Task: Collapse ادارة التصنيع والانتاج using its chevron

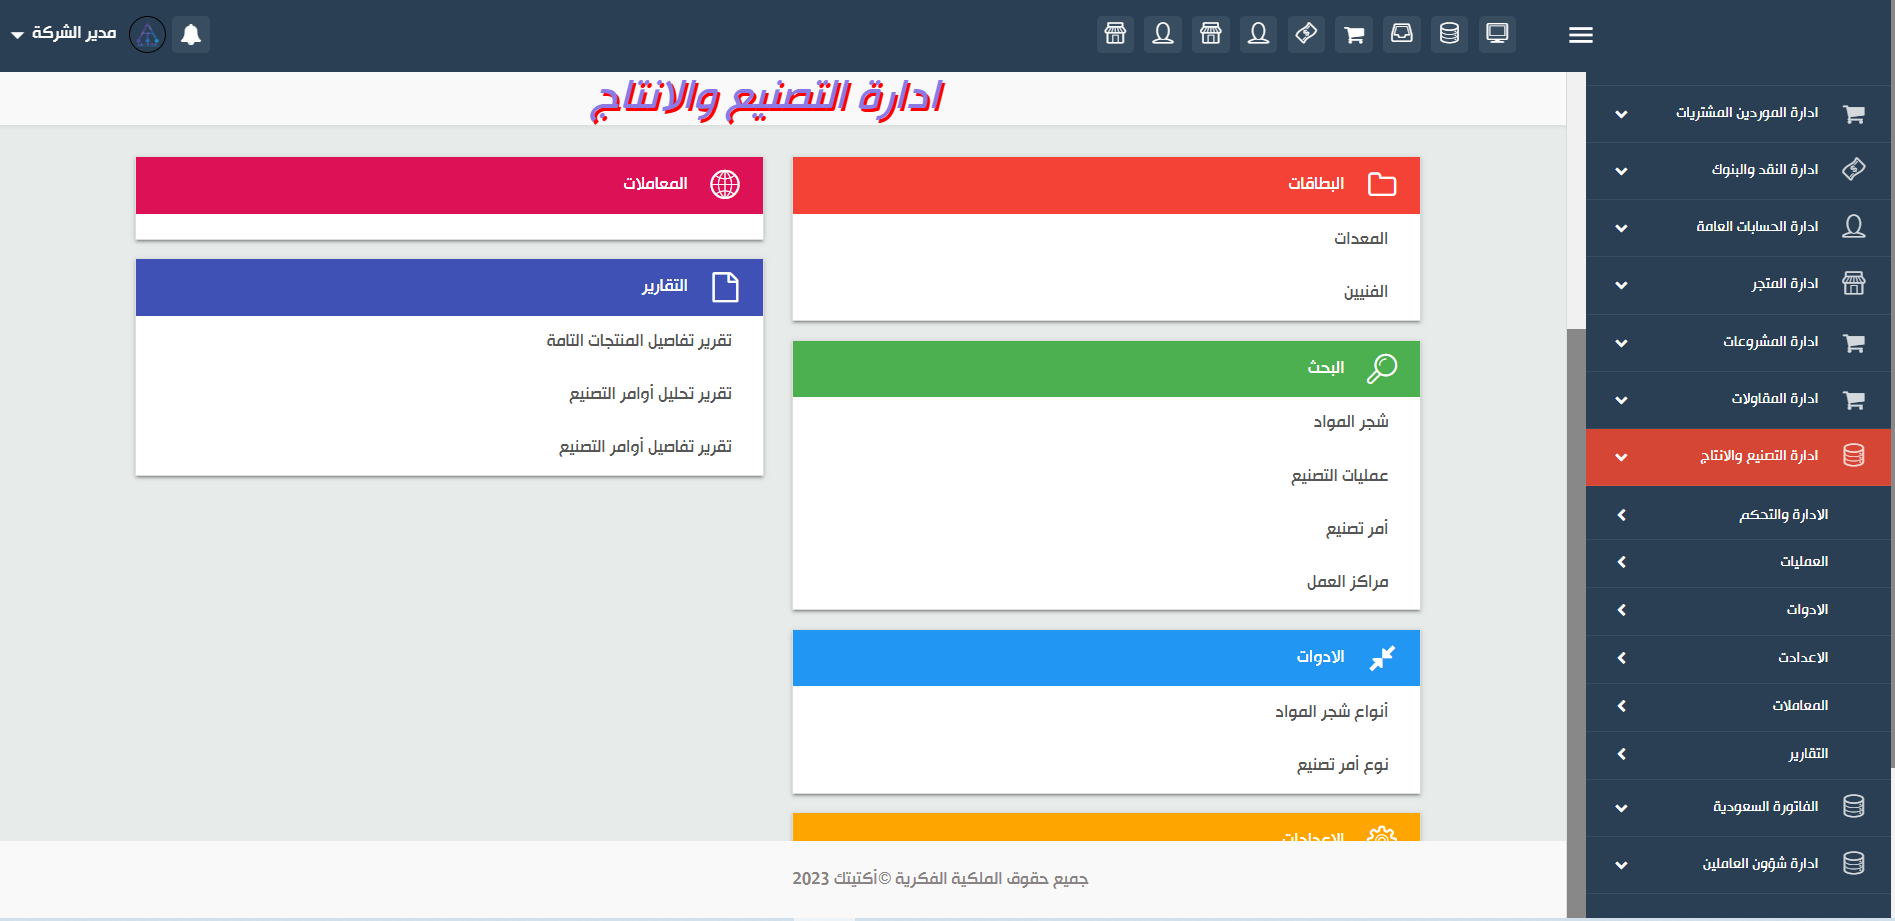Action: tap(1621, 457)
